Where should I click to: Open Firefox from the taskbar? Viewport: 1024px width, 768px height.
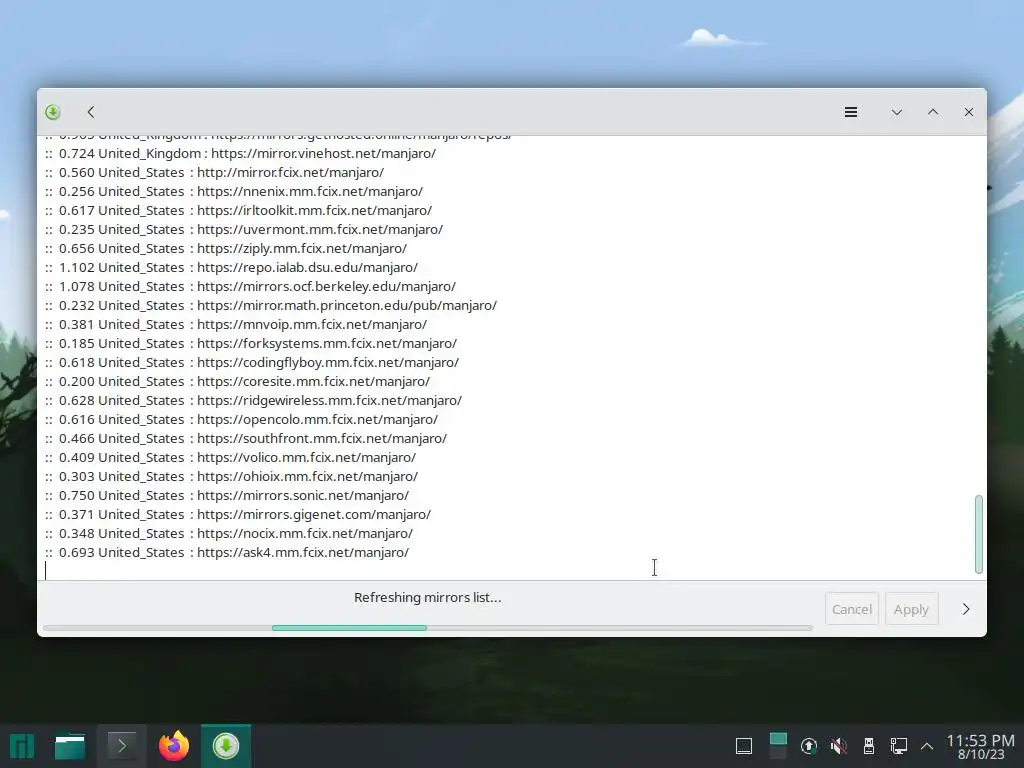(x=174, y=746)
